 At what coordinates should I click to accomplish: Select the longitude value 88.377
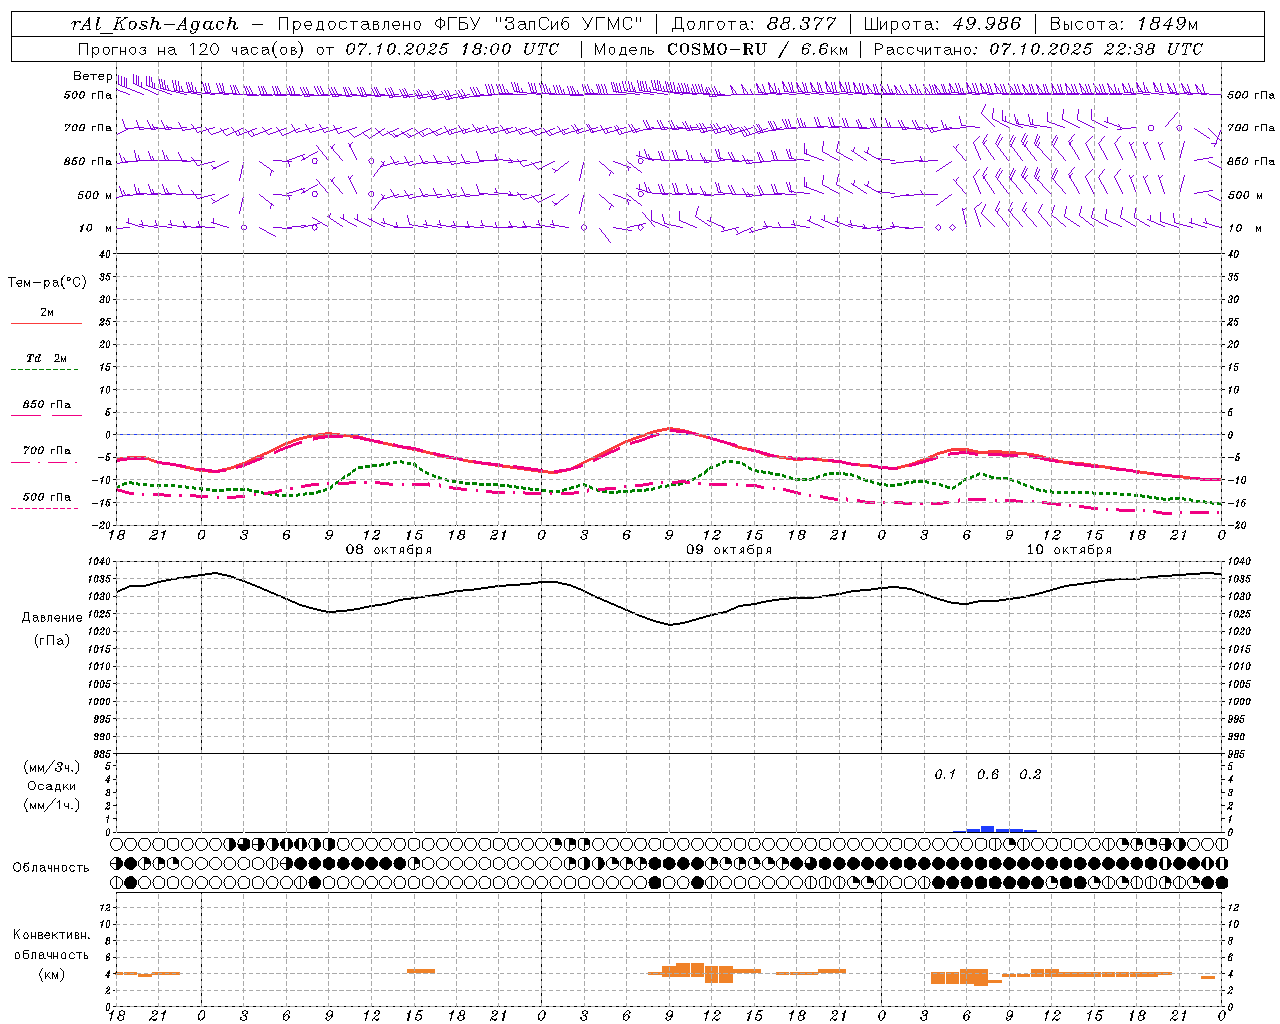pos(800,24)
